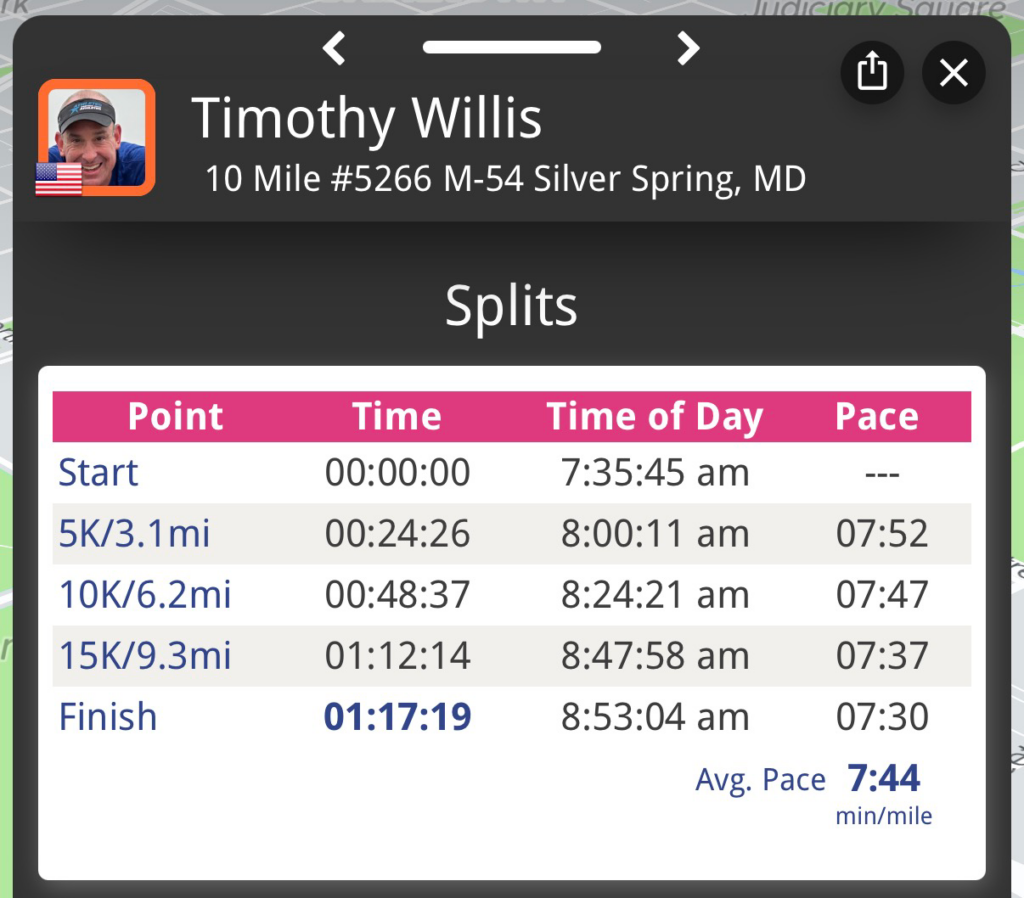Click the Time column header
The width and height of the screenshot is (1024, 898).
coord(397,417)
